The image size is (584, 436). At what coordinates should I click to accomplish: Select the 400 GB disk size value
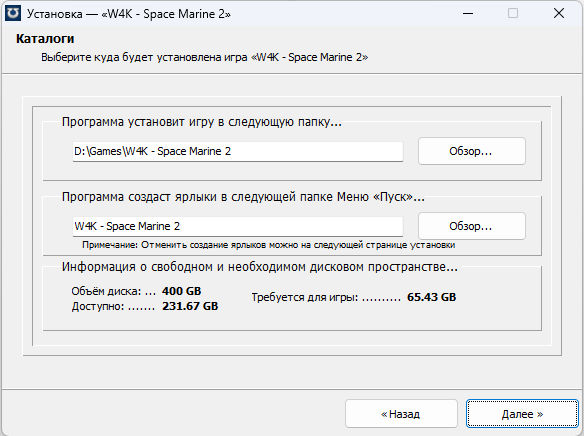[x=181, y=291]
